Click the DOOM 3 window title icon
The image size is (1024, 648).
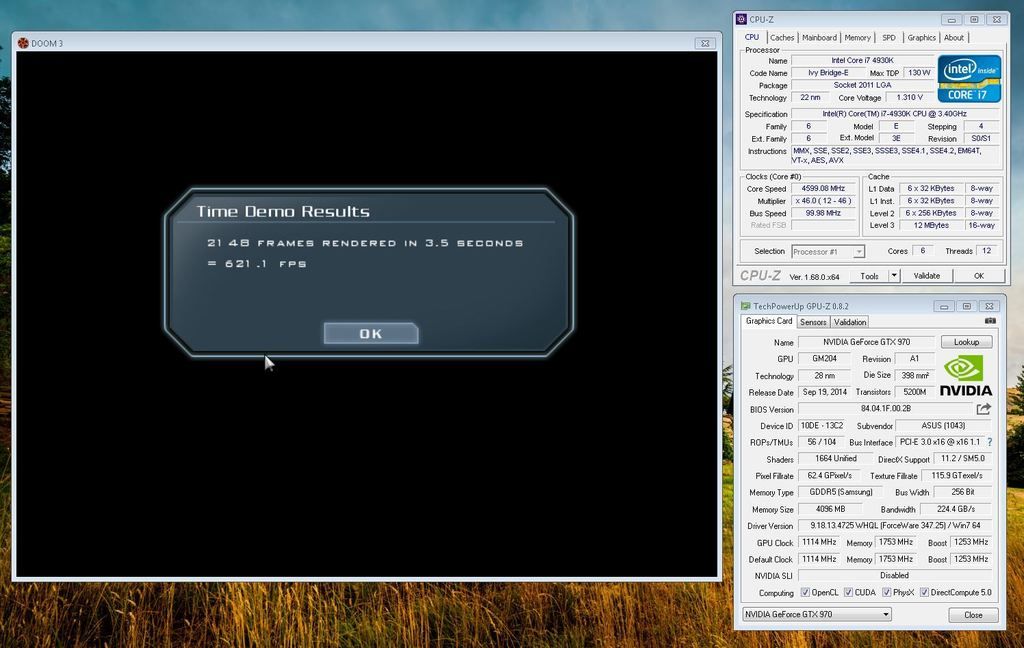(24, 43)
